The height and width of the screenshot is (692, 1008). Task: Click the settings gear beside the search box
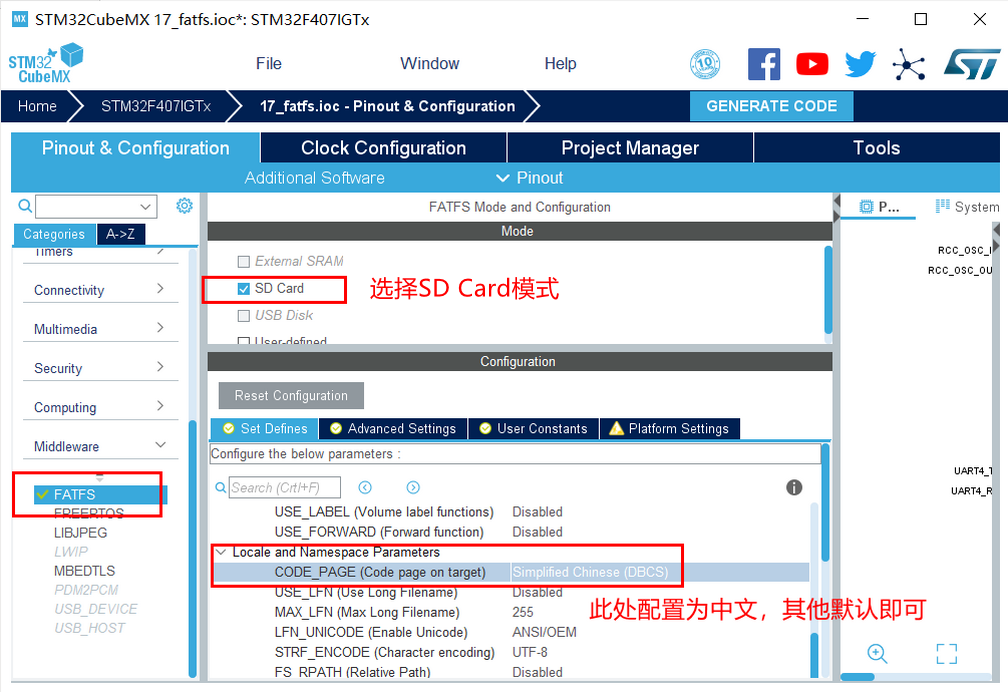[x=184, y=206]
